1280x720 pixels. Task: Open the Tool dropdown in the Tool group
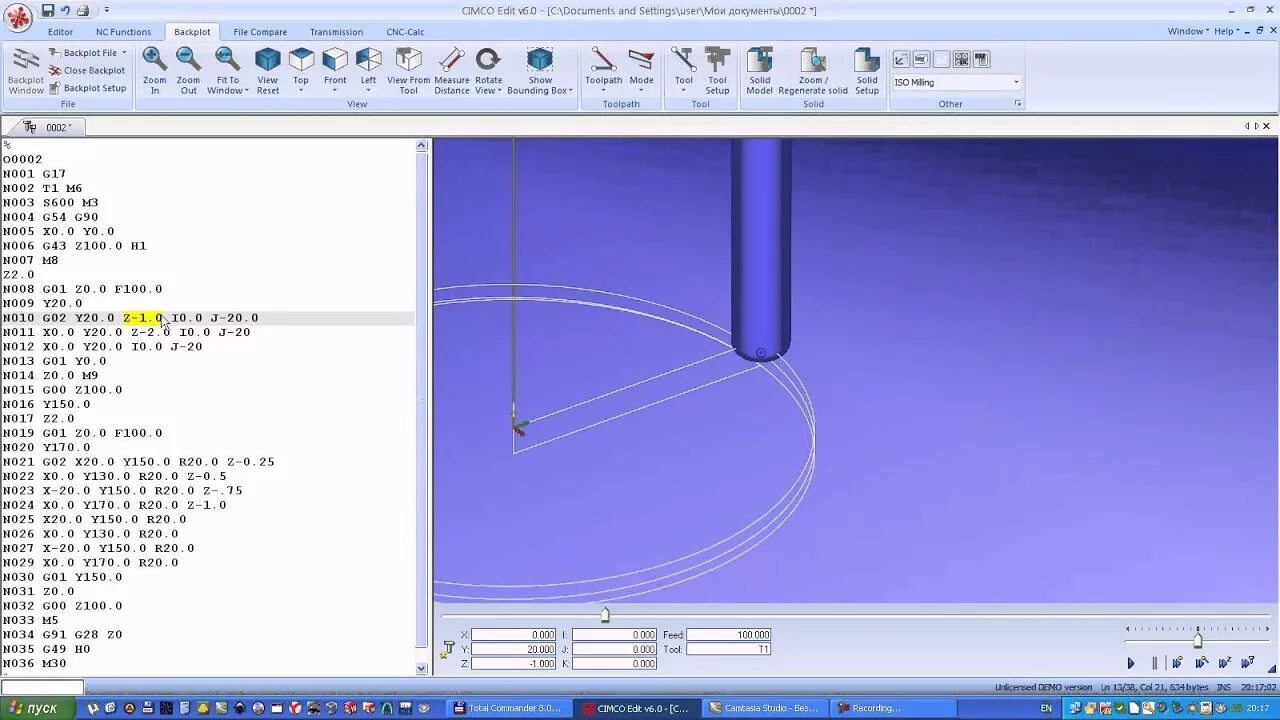point(683,91)
